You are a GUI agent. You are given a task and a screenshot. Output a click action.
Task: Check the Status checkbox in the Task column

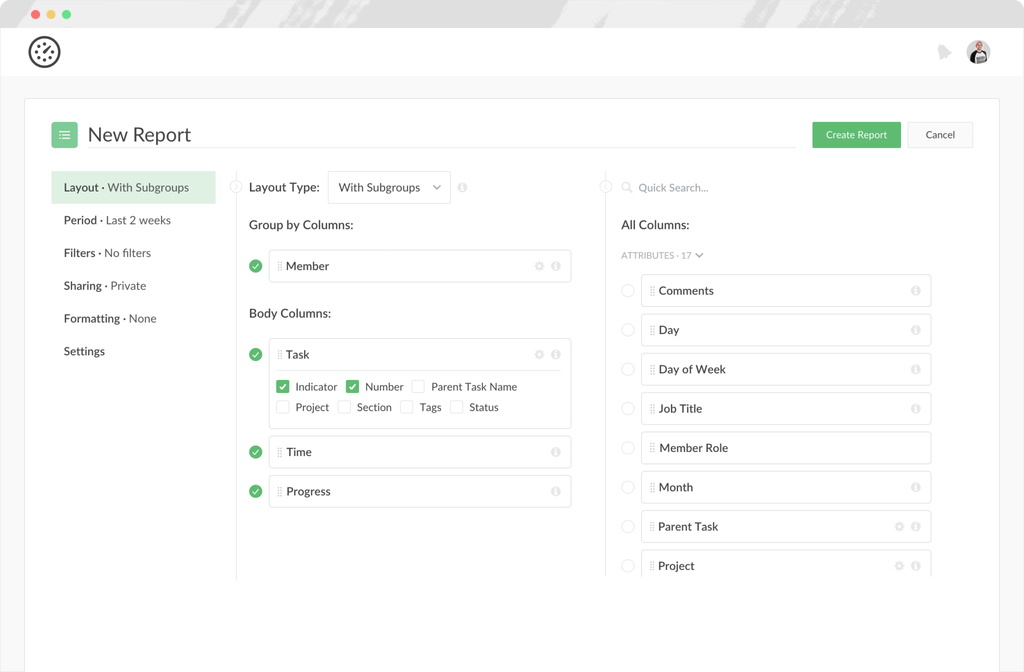[455, 407]
